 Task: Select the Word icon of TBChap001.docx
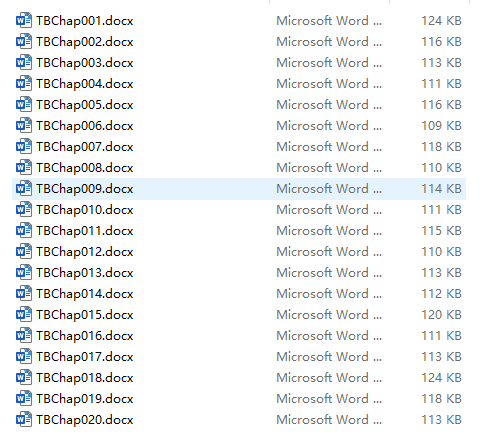click(x=24, y=21)
